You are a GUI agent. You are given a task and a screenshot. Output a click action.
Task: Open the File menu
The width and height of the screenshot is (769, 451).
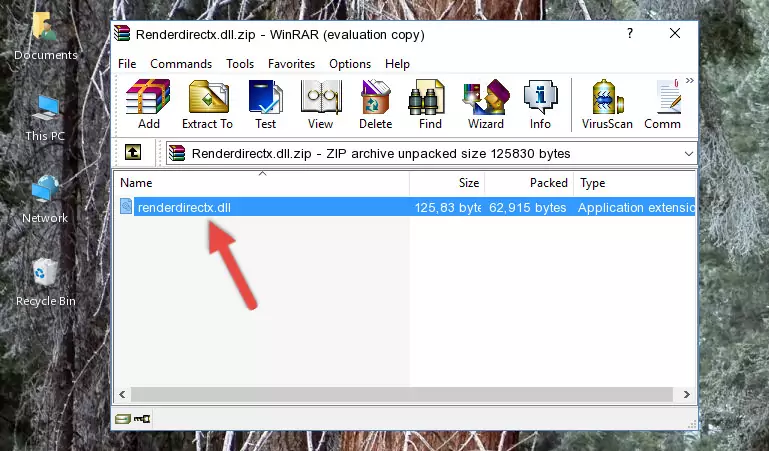127,64
